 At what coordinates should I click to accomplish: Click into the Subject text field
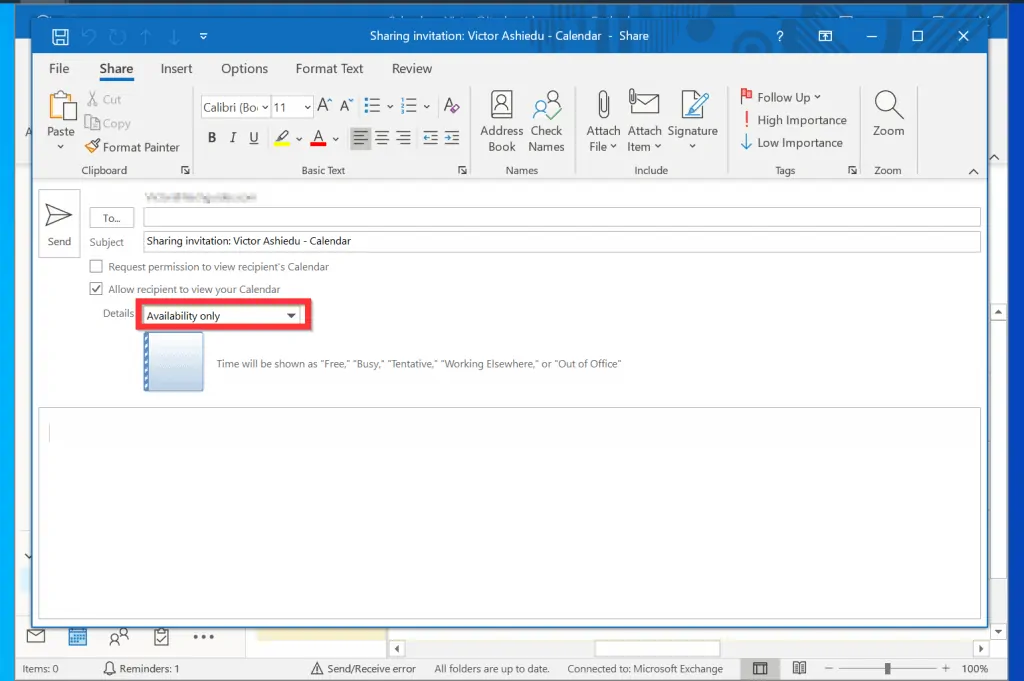coord(560,241)
